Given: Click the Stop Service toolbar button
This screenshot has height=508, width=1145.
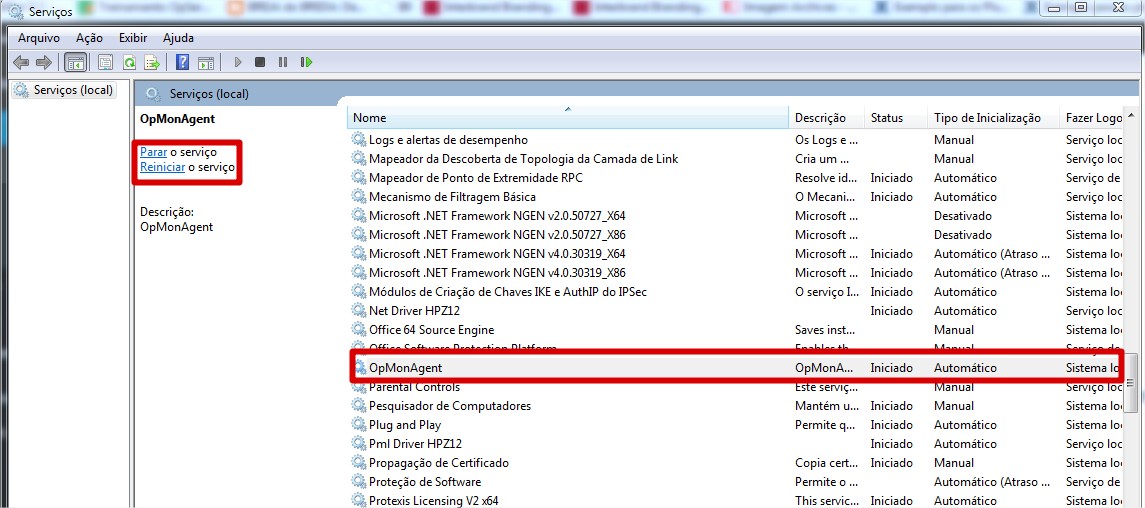Looking at the screenshot, I should pyautogui.click(x=260, y=62).
